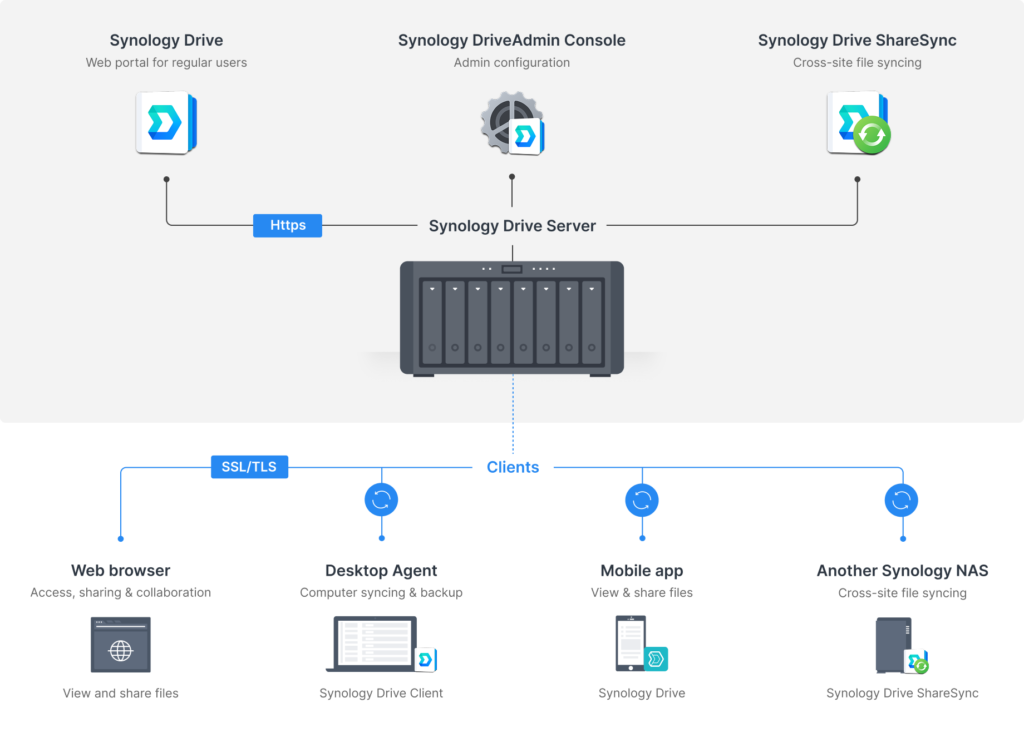This screenshot has height=752, width=1024.
Task: Click the 'Synology DriveAdmin Console' heading
Action: click(x=512, y=40)
